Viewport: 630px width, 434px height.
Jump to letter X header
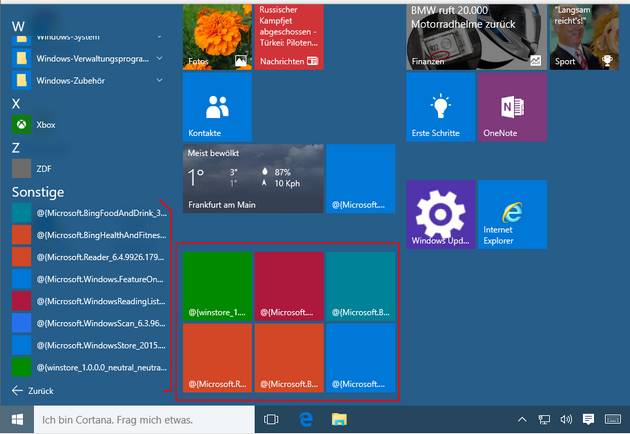pyautogui.click(x=16, y=104)
